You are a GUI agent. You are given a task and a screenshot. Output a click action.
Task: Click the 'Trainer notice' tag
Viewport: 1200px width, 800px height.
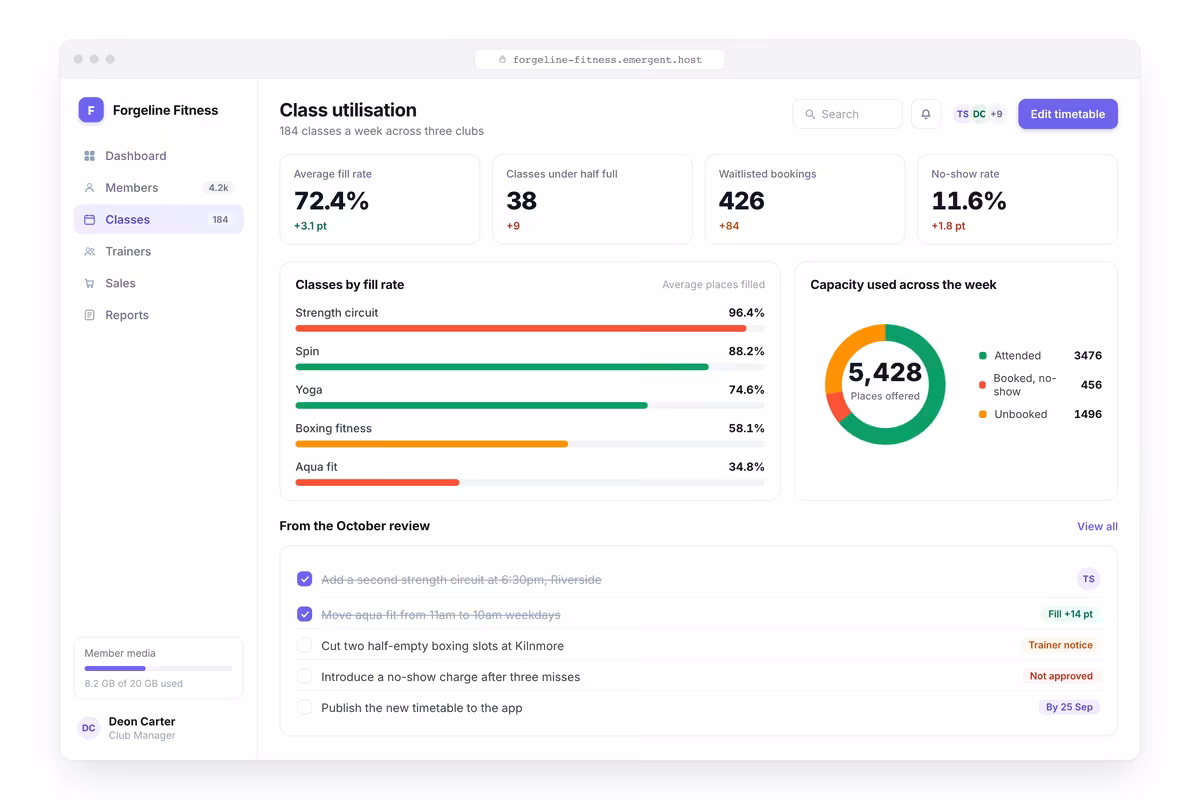[1060, 645]
